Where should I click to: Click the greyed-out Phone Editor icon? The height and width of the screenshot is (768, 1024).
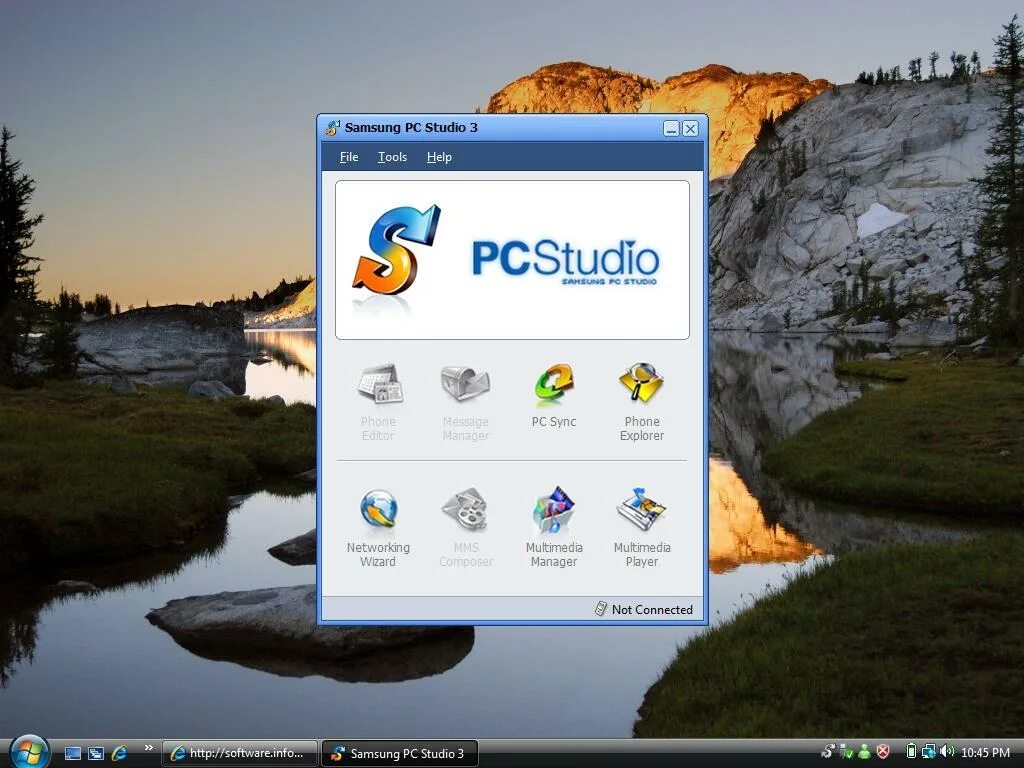(379, 383)
